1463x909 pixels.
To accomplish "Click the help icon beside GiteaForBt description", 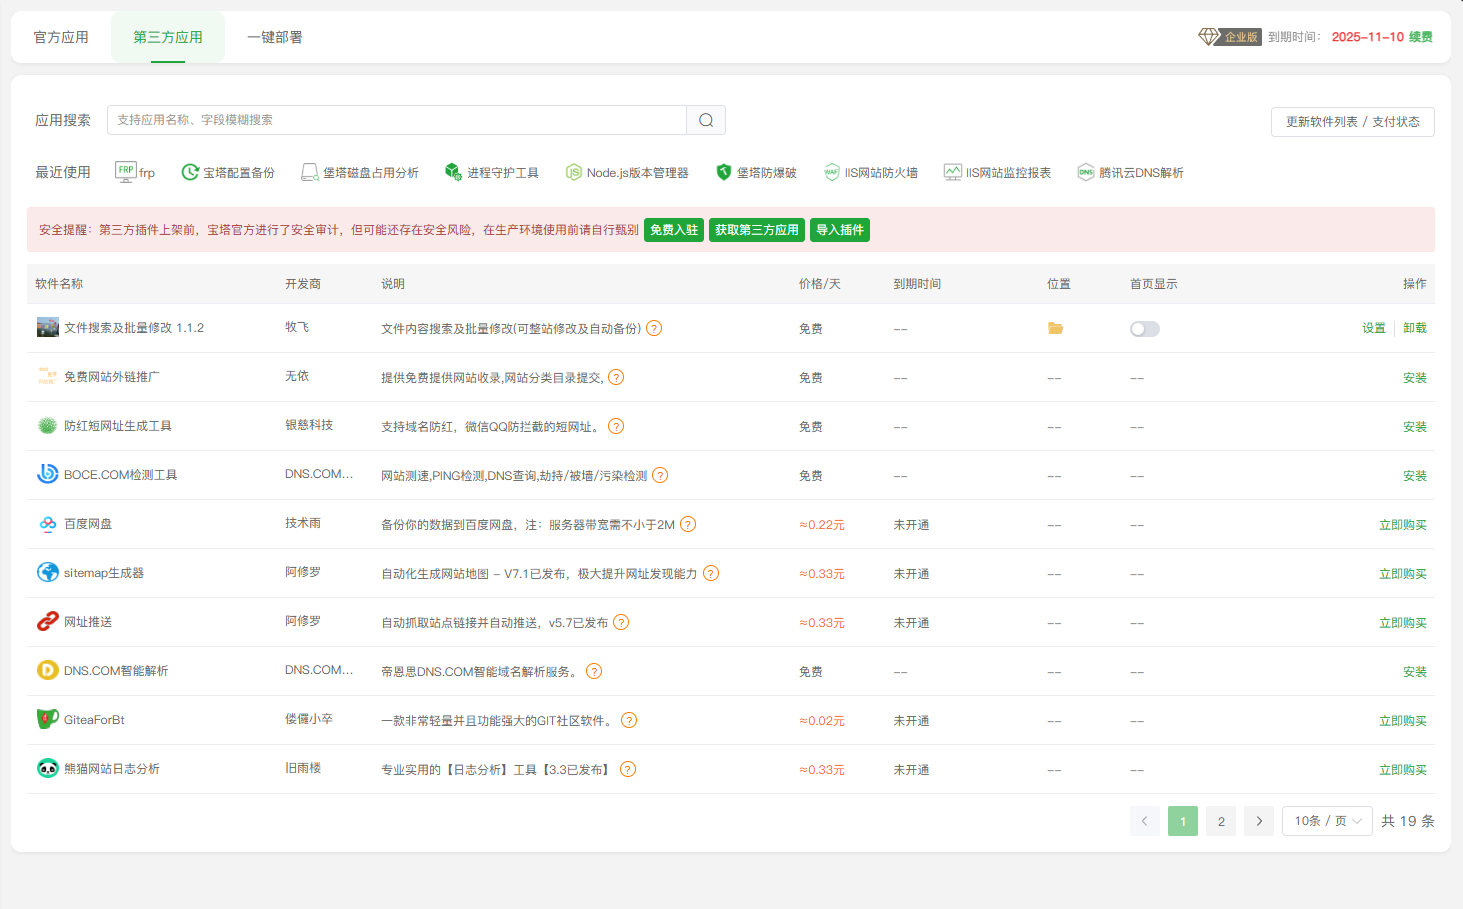I will (629, 719).
